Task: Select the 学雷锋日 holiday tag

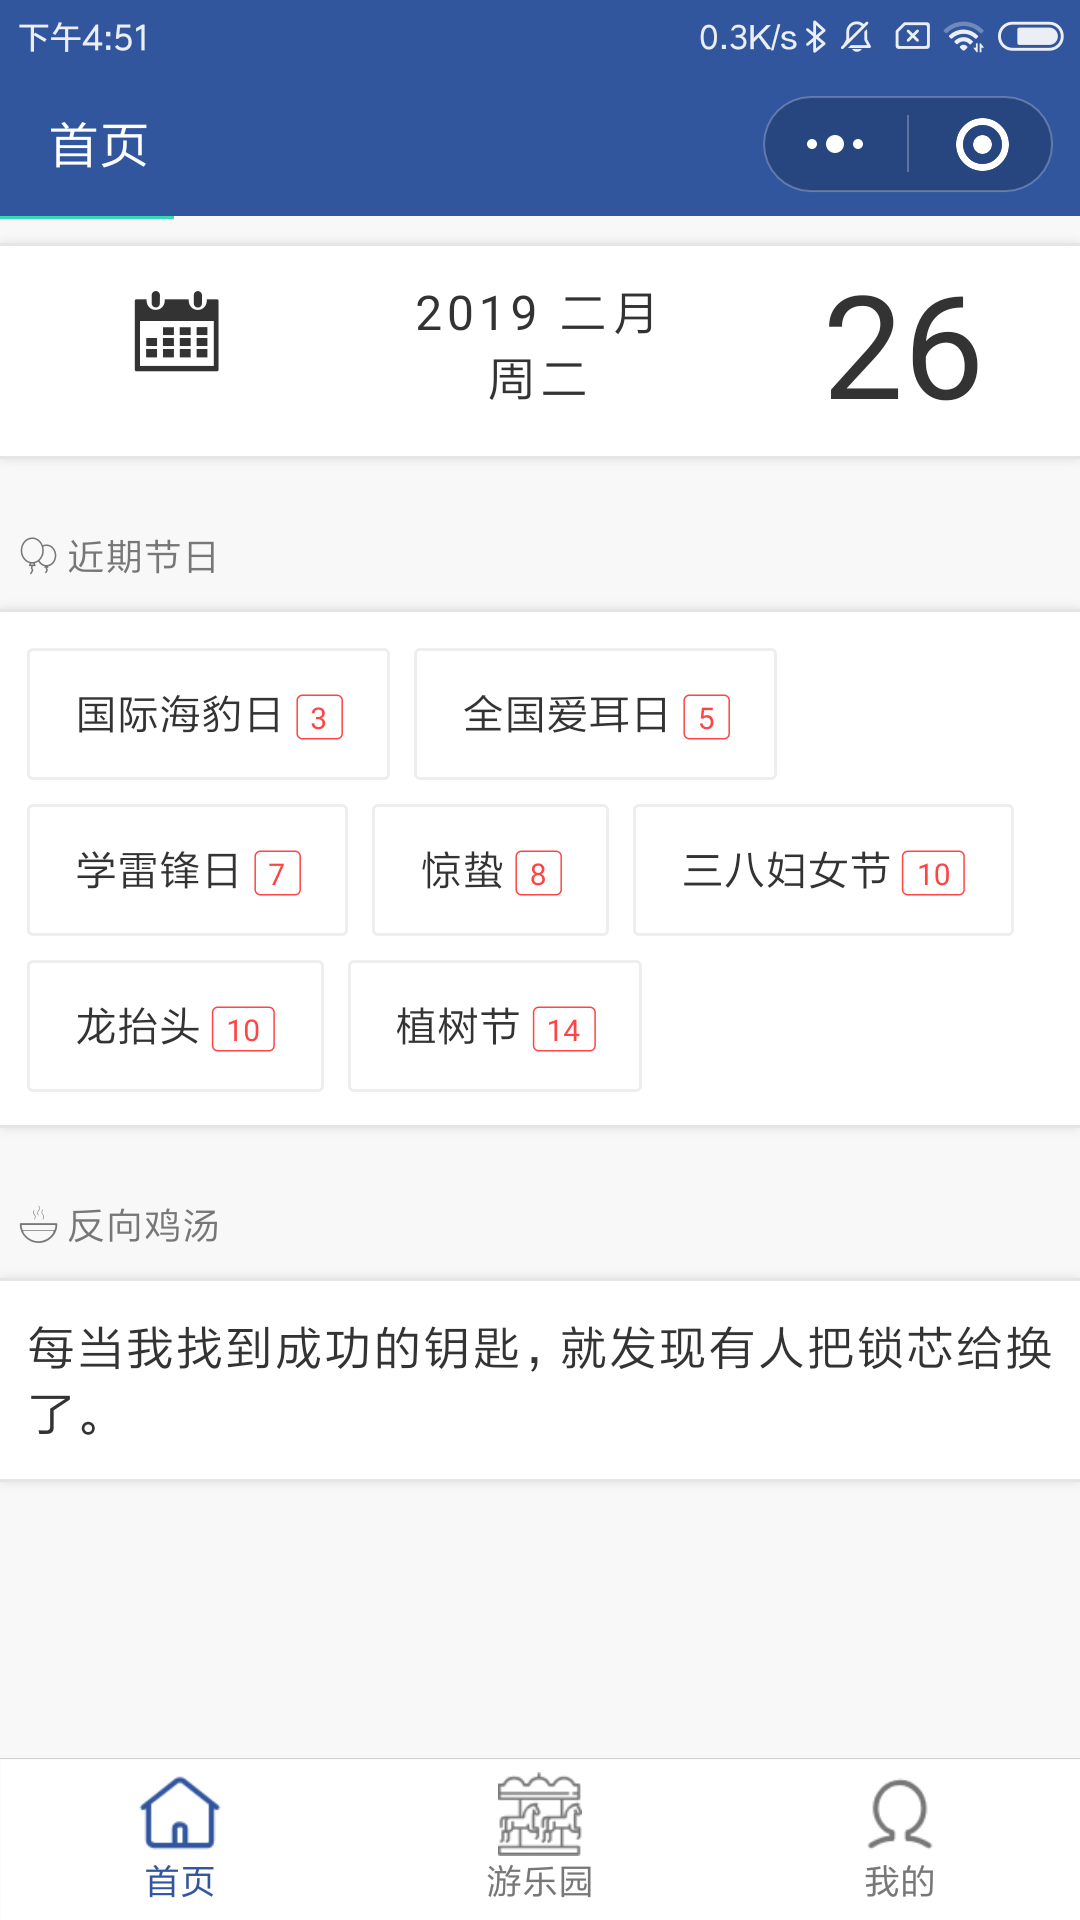Action: click(187, 870)
